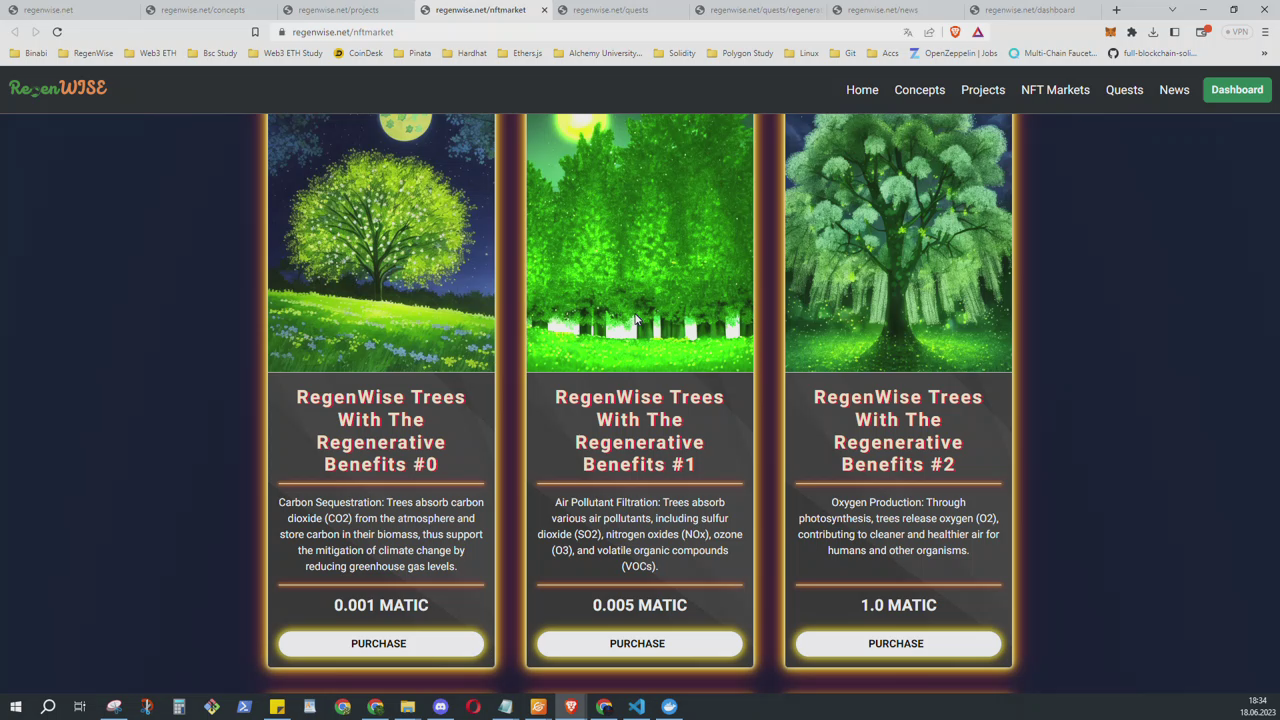Screen dimensions: 1280x720
Task: Open Quests in site navigation
Action: tap(1124, 90)
